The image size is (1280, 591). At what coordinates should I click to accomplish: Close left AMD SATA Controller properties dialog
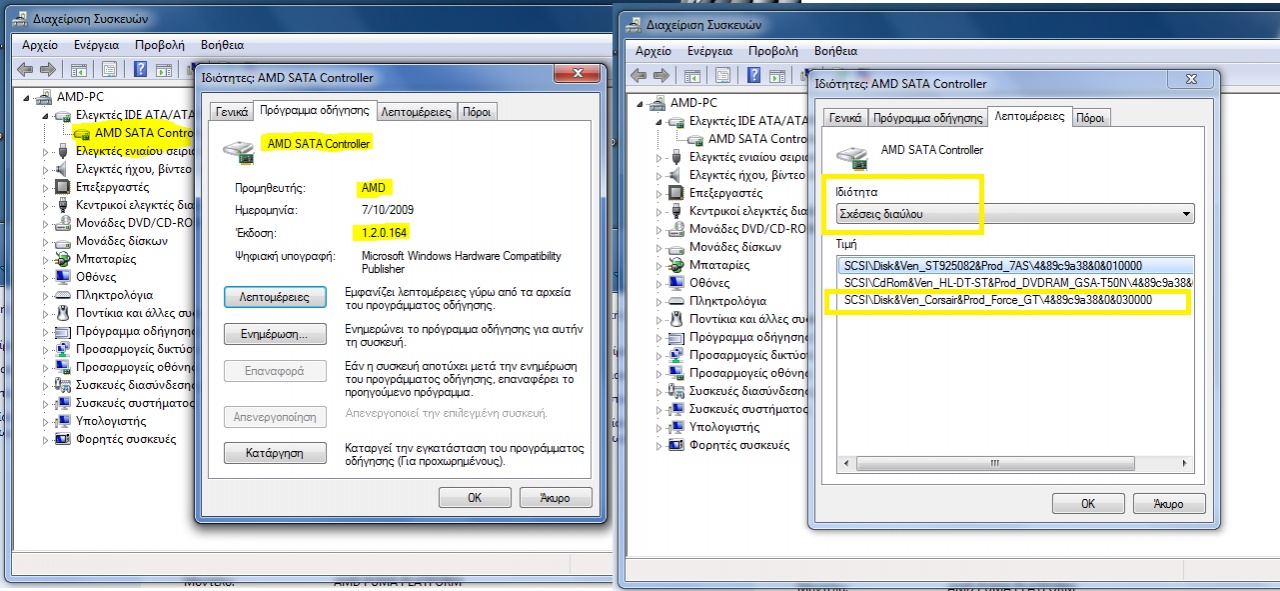point(577,74)
